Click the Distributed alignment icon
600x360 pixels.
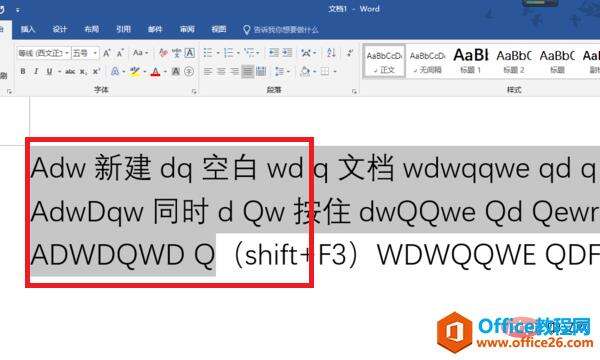click(x=261, y=71)
